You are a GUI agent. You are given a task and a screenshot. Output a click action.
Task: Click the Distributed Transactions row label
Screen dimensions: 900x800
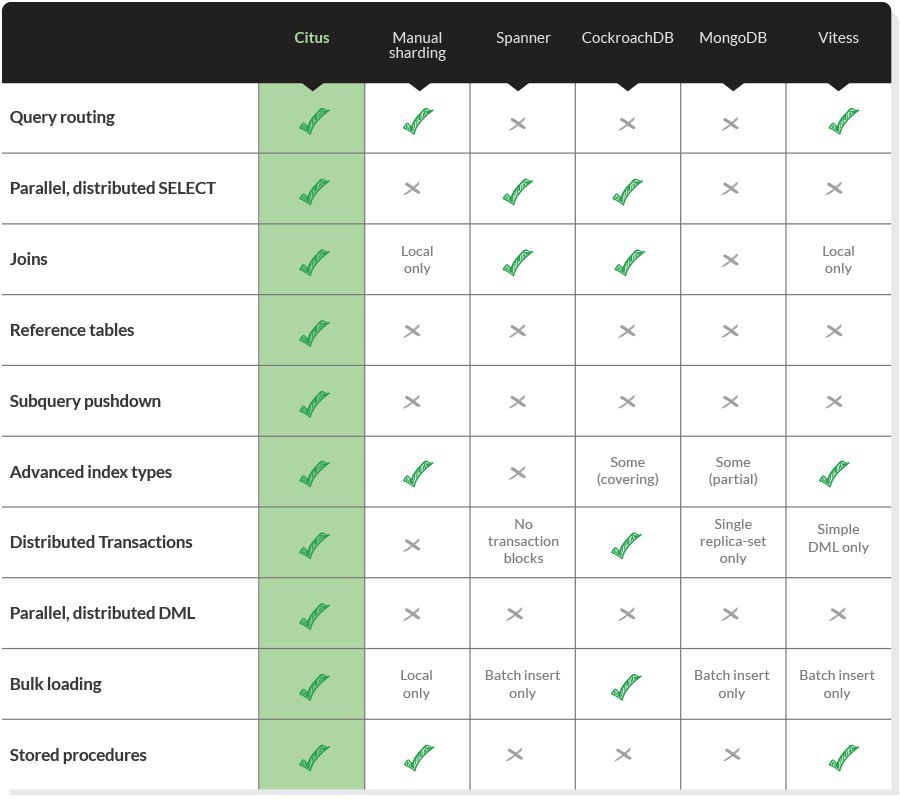pos(101,542)
